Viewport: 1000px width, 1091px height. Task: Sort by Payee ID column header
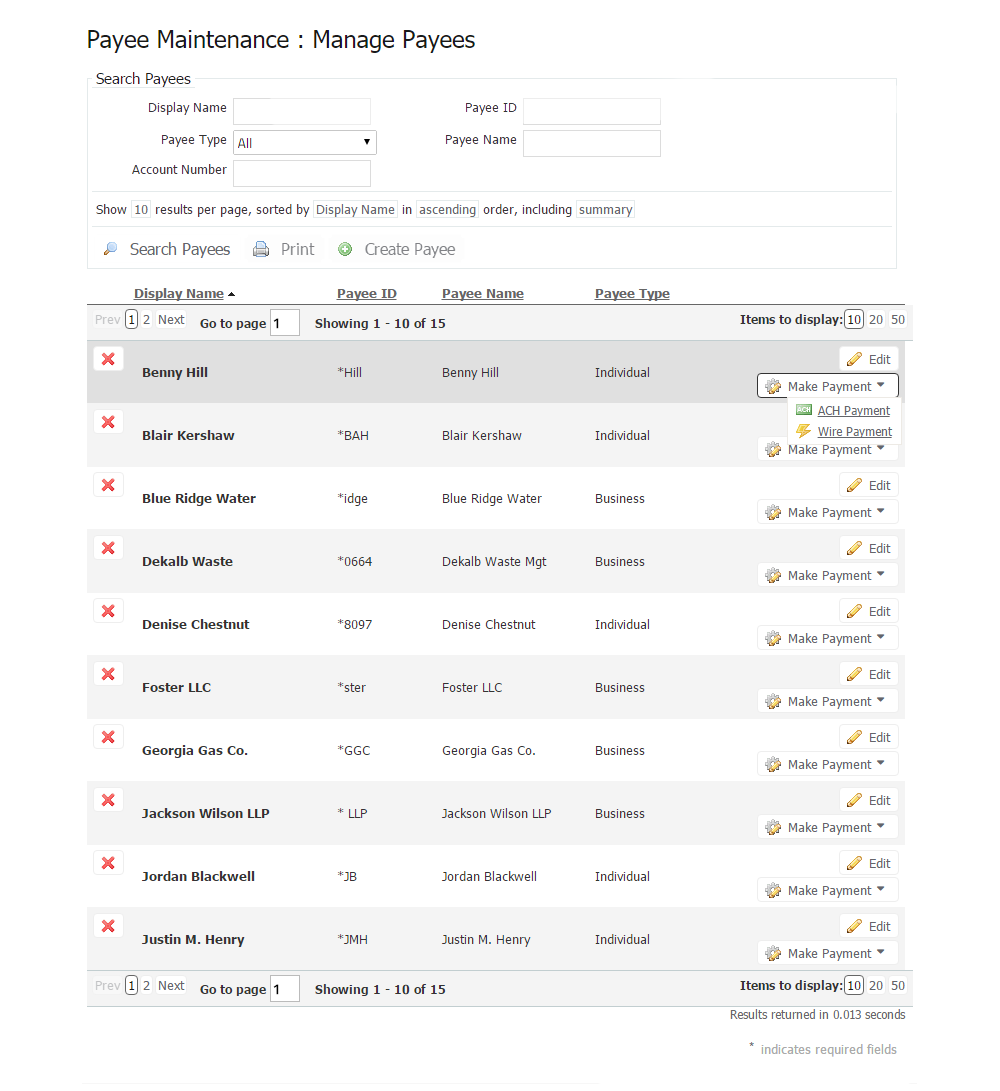(x=367, y=293)
